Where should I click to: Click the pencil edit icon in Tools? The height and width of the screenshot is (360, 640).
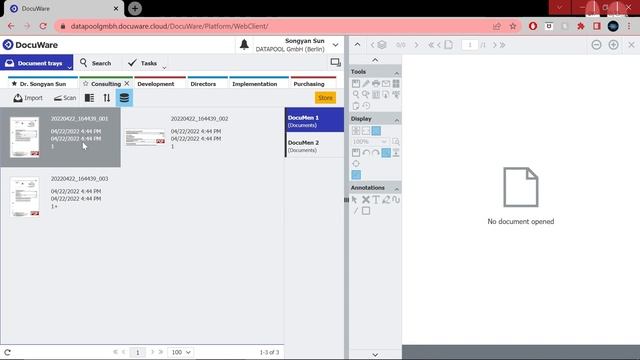point(366,84)
